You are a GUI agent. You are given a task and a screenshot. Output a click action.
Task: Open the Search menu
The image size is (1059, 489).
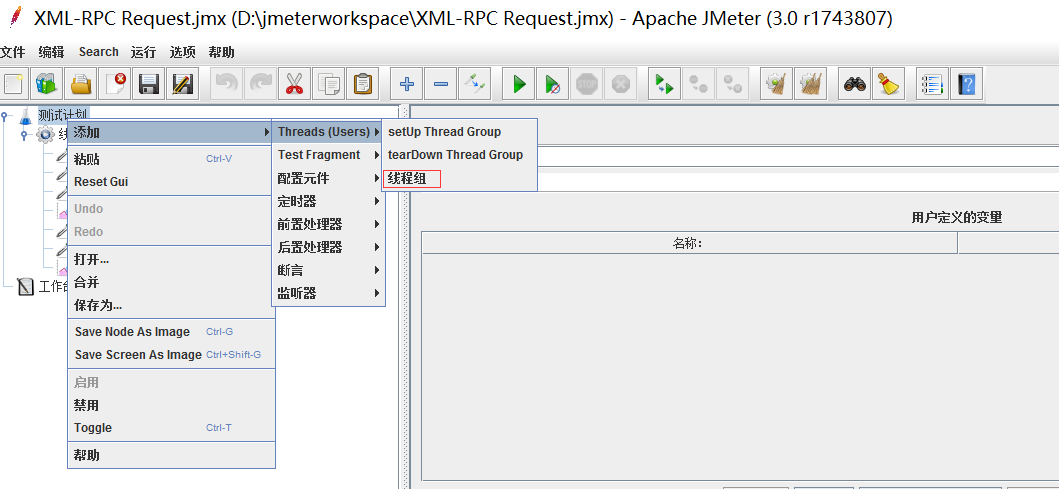(x=99, y=52)
